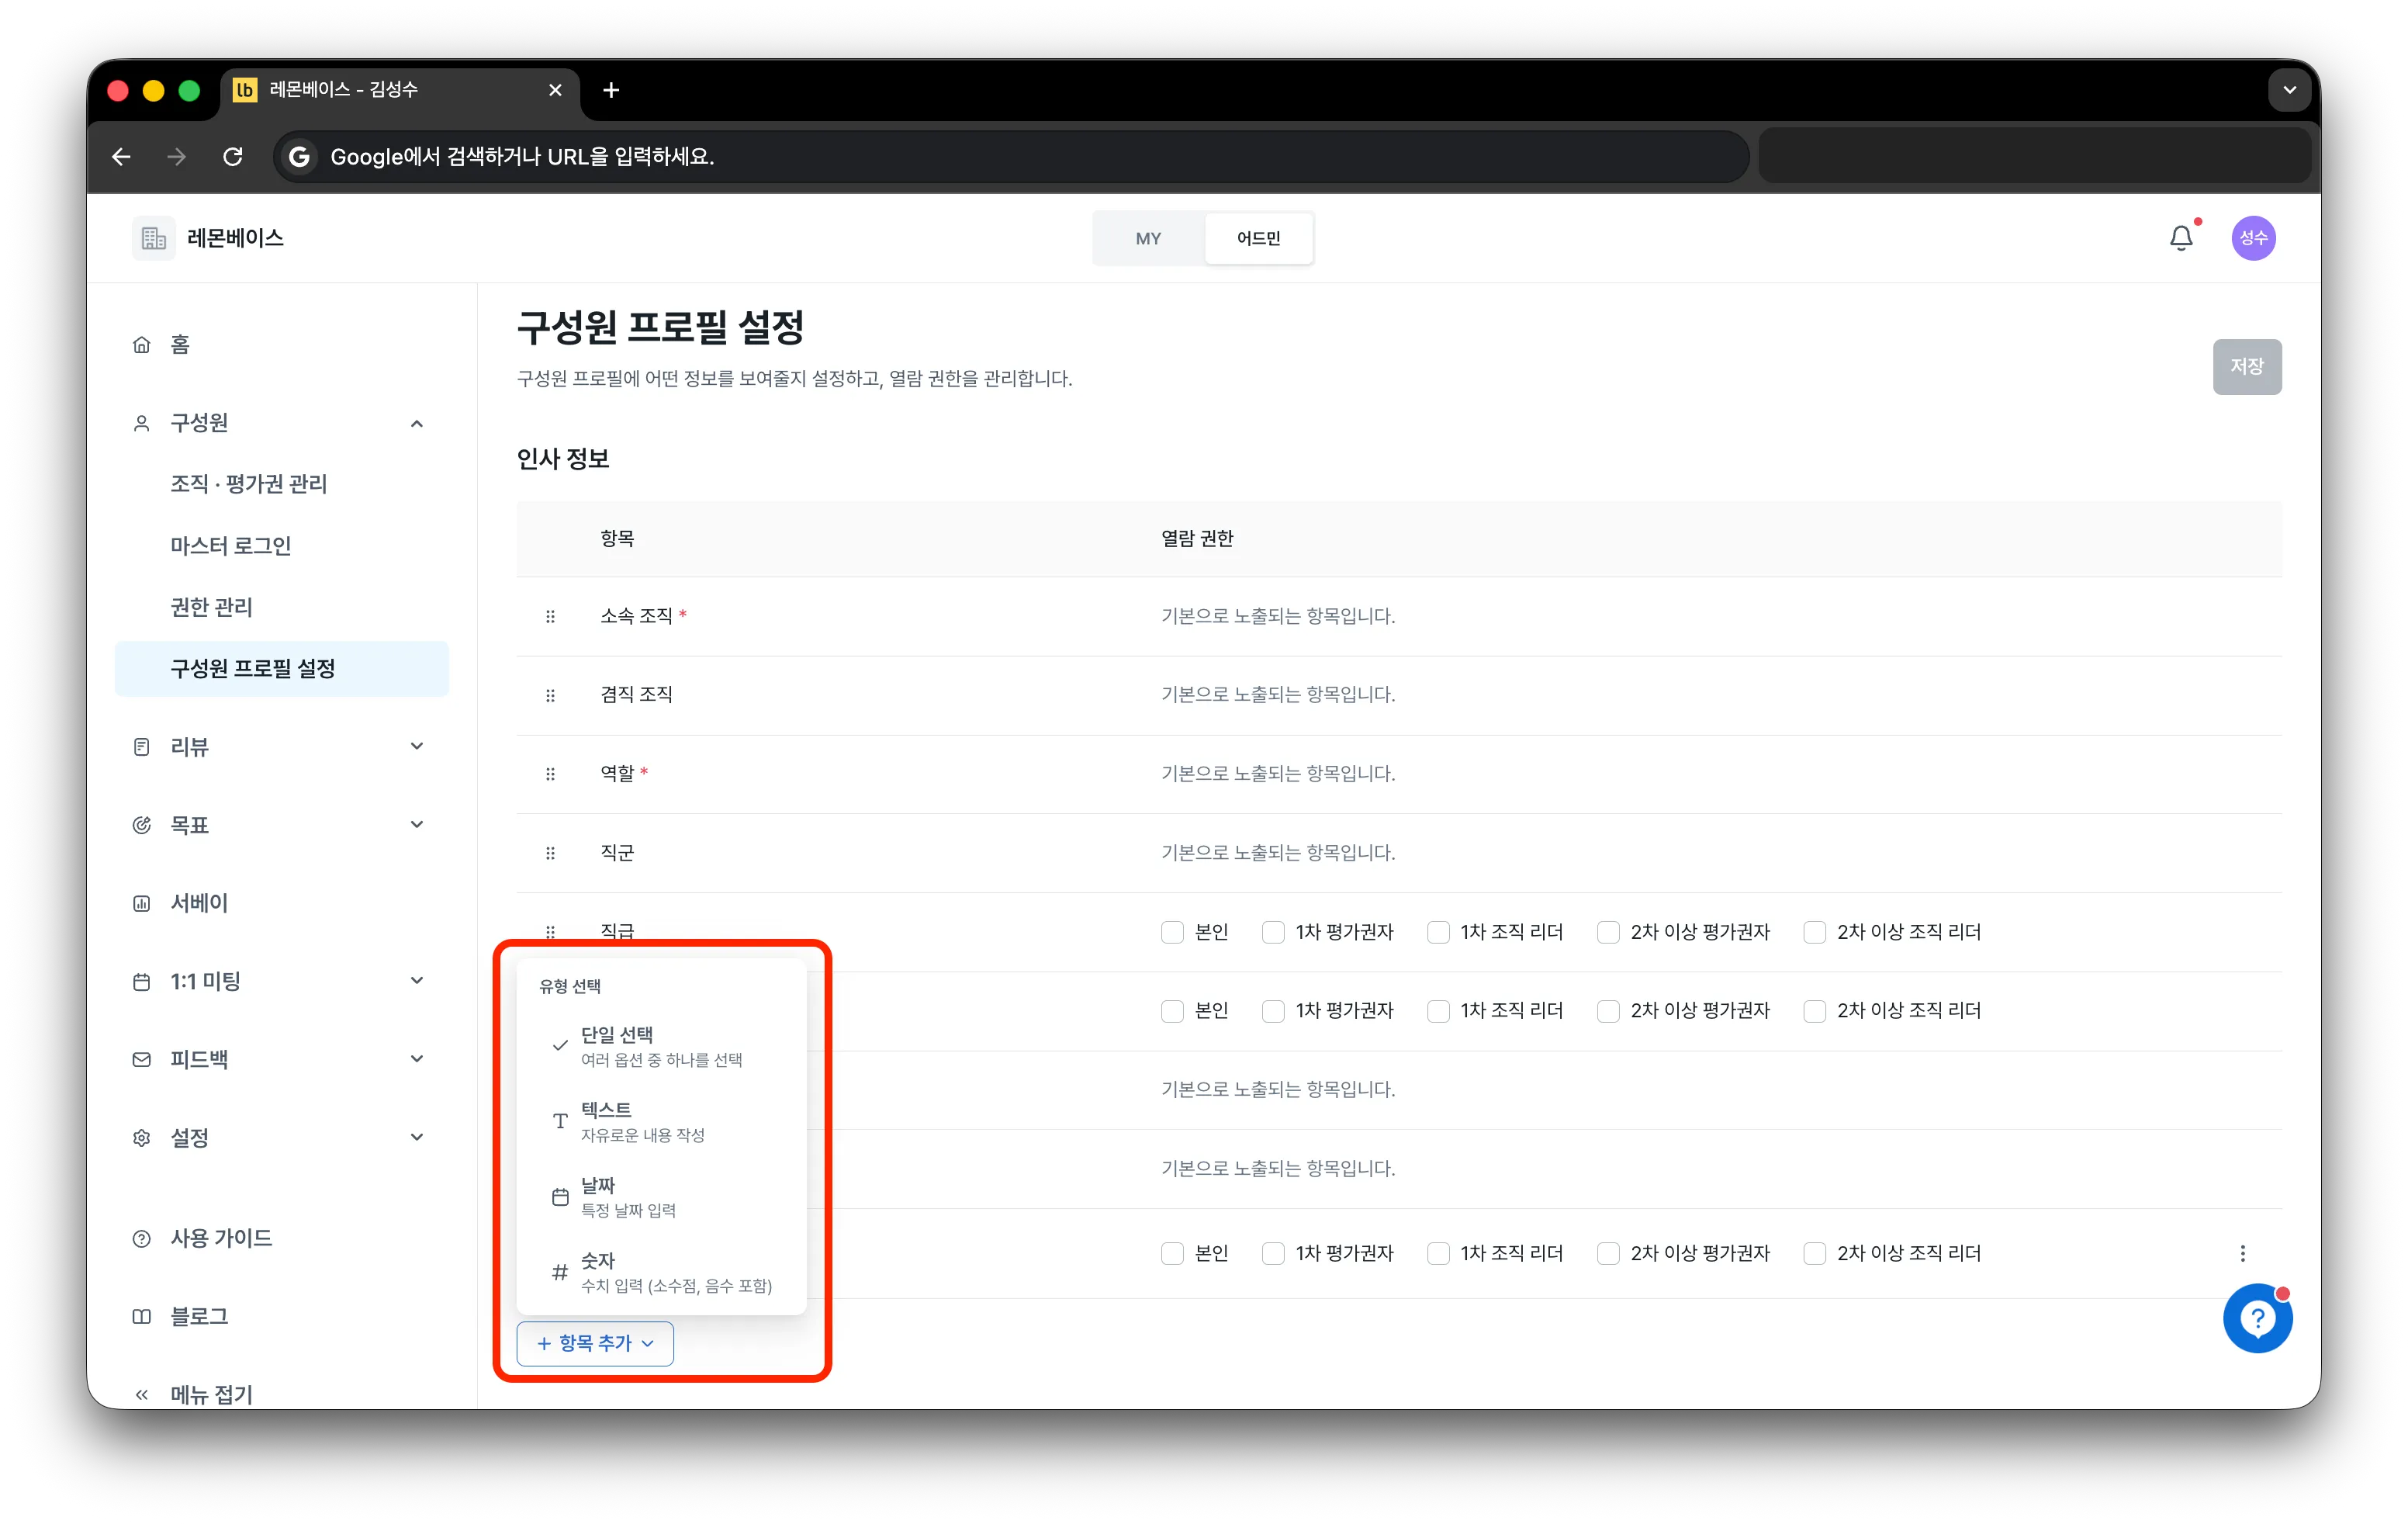Viewport: 2408px width, 1524px height.
Task: Click the browser URL address field
Action: point(1010,156)
